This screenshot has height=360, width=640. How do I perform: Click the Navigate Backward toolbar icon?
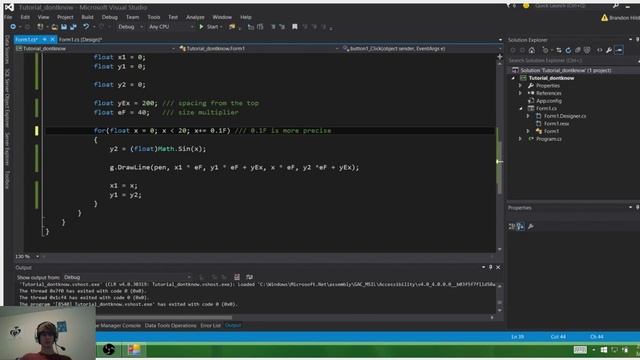(x=13, y=27)
